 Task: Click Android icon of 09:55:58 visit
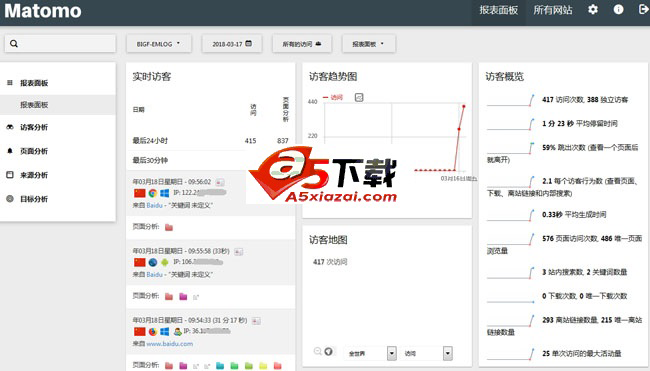pyautogui.click(x=165, y=262)
